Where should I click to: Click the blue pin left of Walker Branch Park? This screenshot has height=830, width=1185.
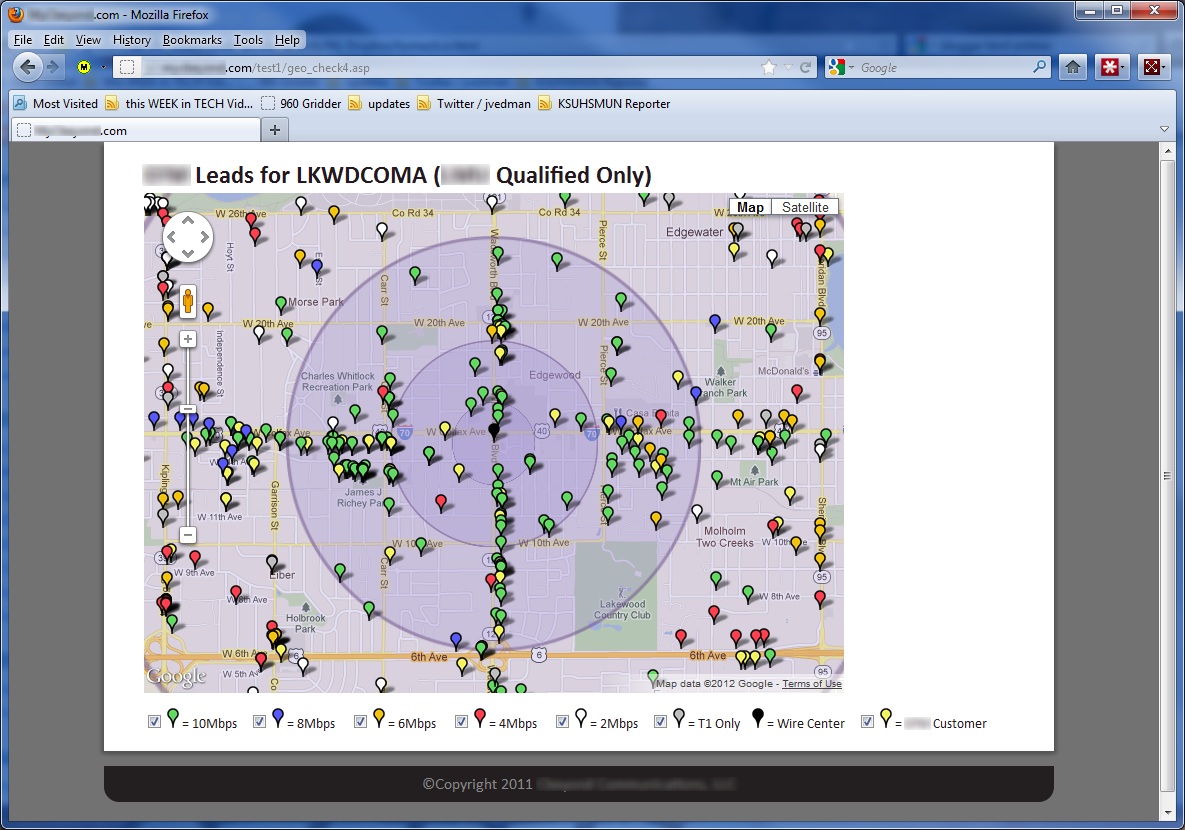coord(696,393)
